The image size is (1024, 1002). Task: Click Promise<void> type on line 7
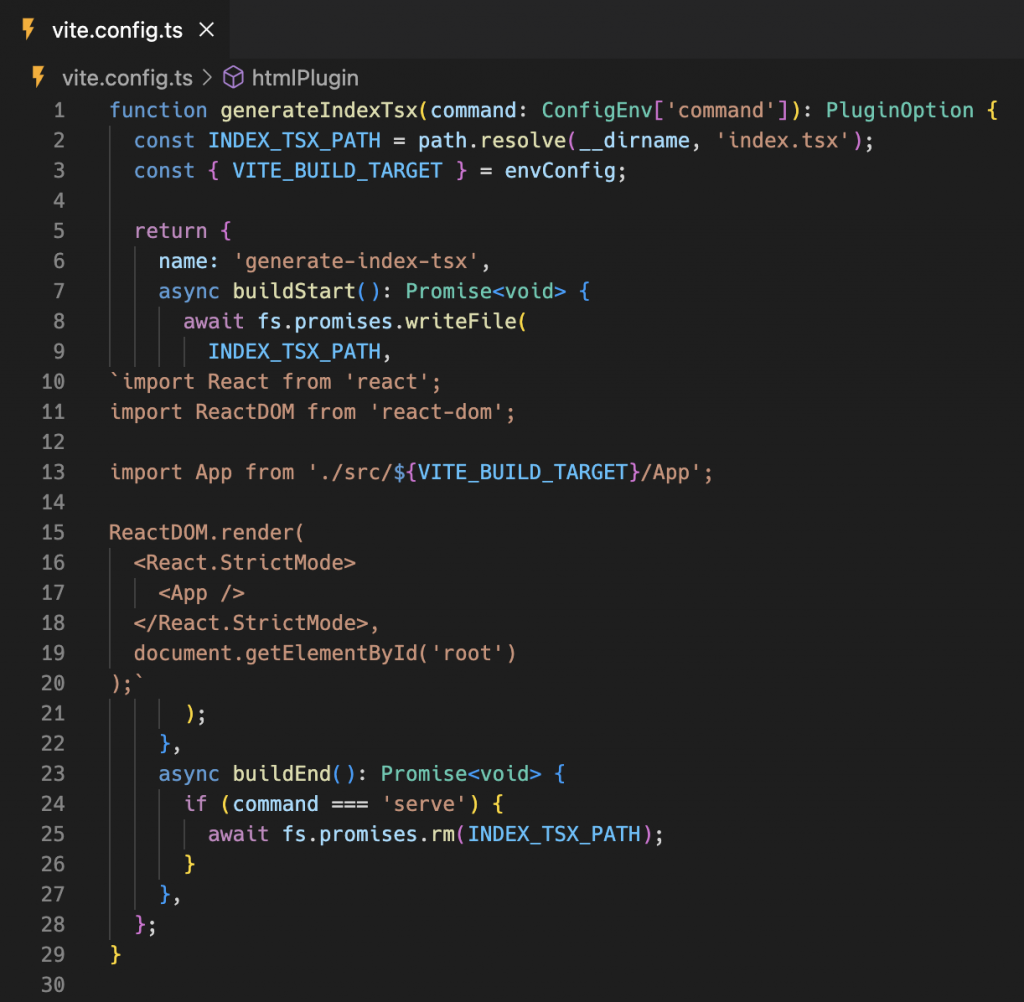coord(485,291)
